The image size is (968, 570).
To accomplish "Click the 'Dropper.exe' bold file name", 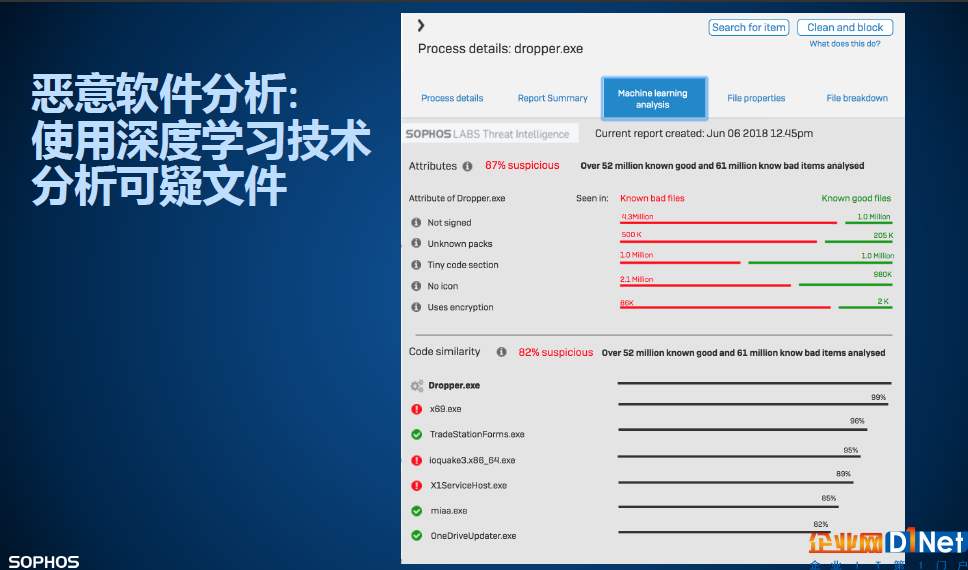I will point(454,385).
